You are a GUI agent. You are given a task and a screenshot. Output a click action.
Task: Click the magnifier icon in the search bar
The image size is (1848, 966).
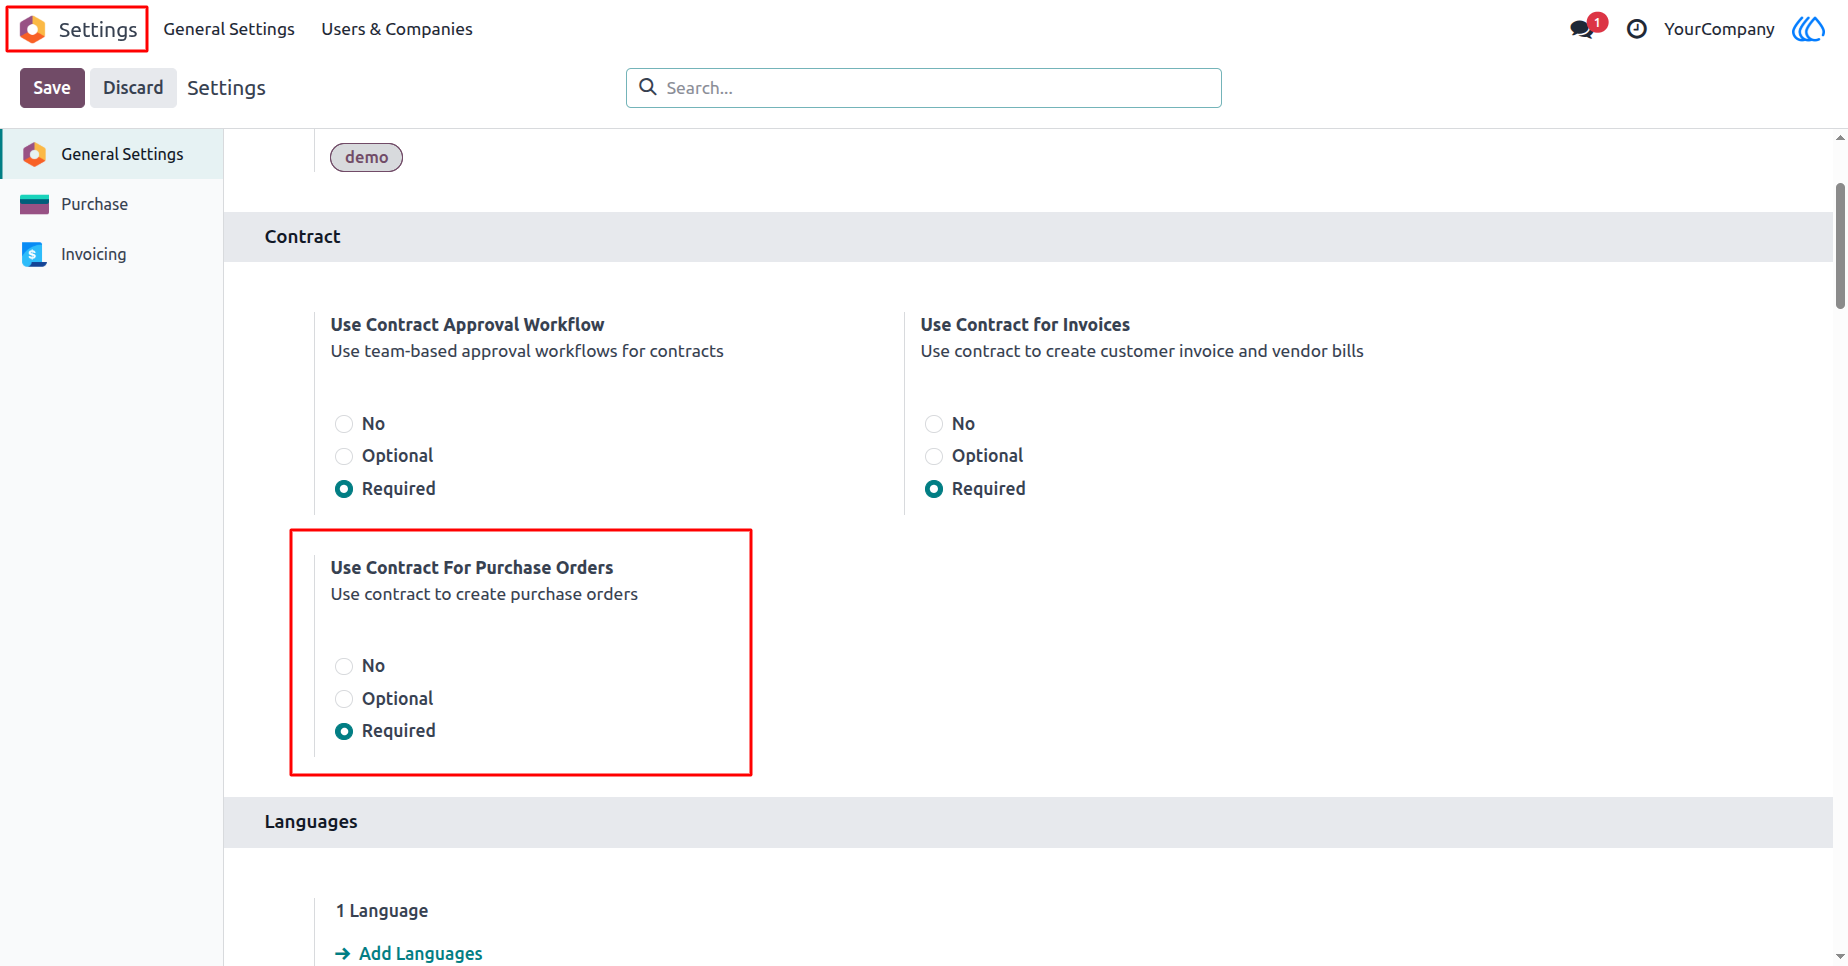(x=648, y=87)
